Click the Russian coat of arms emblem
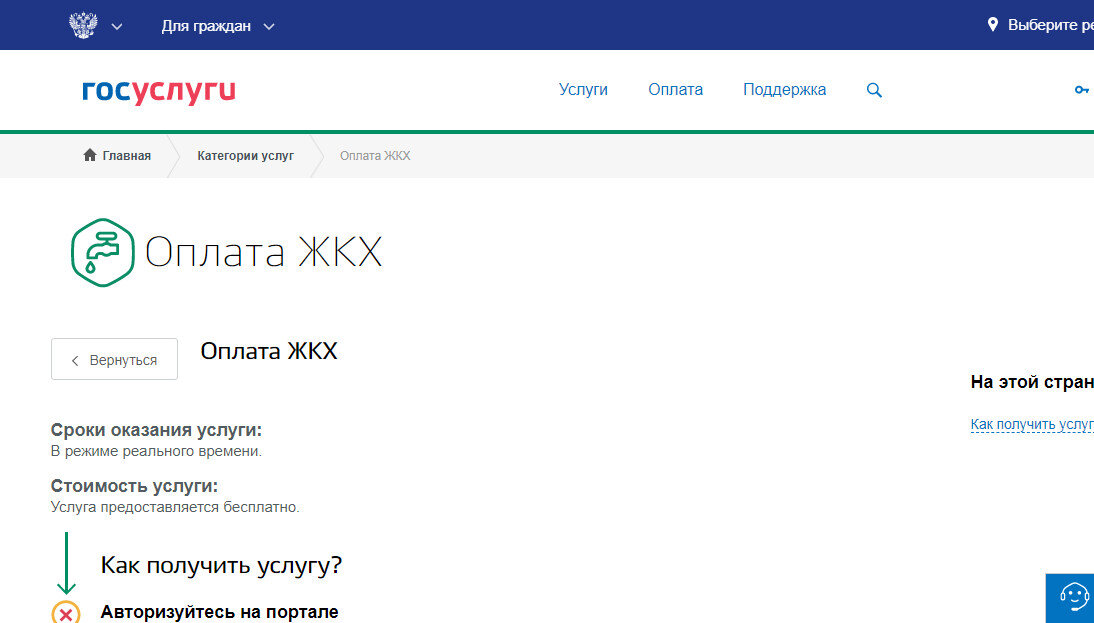 click(83, 26)
